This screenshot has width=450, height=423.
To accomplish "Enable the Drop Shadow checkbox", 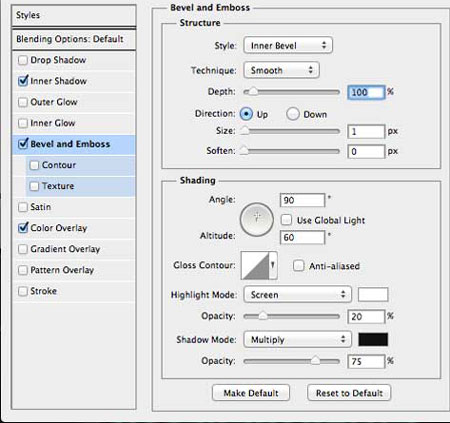I will point(23,60).
